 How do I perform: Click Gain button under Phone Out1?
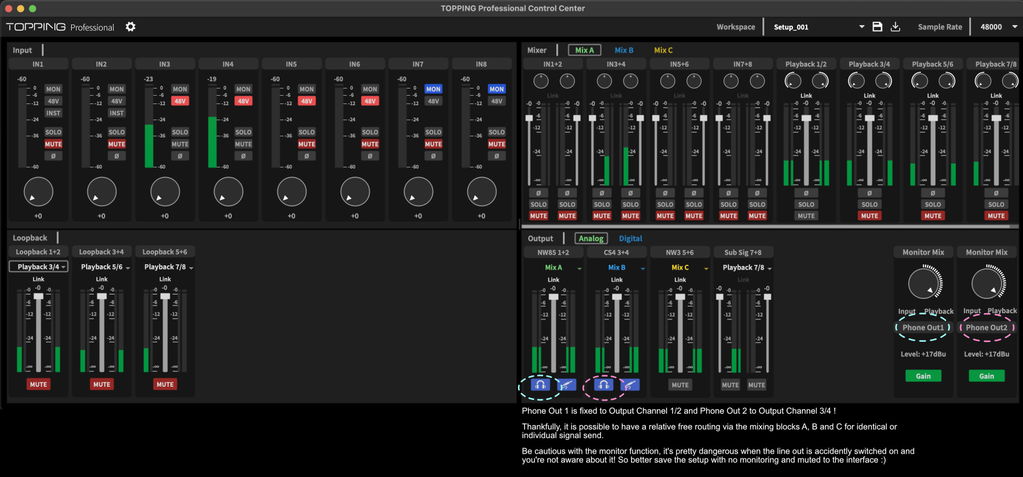[x=923, y=376]
